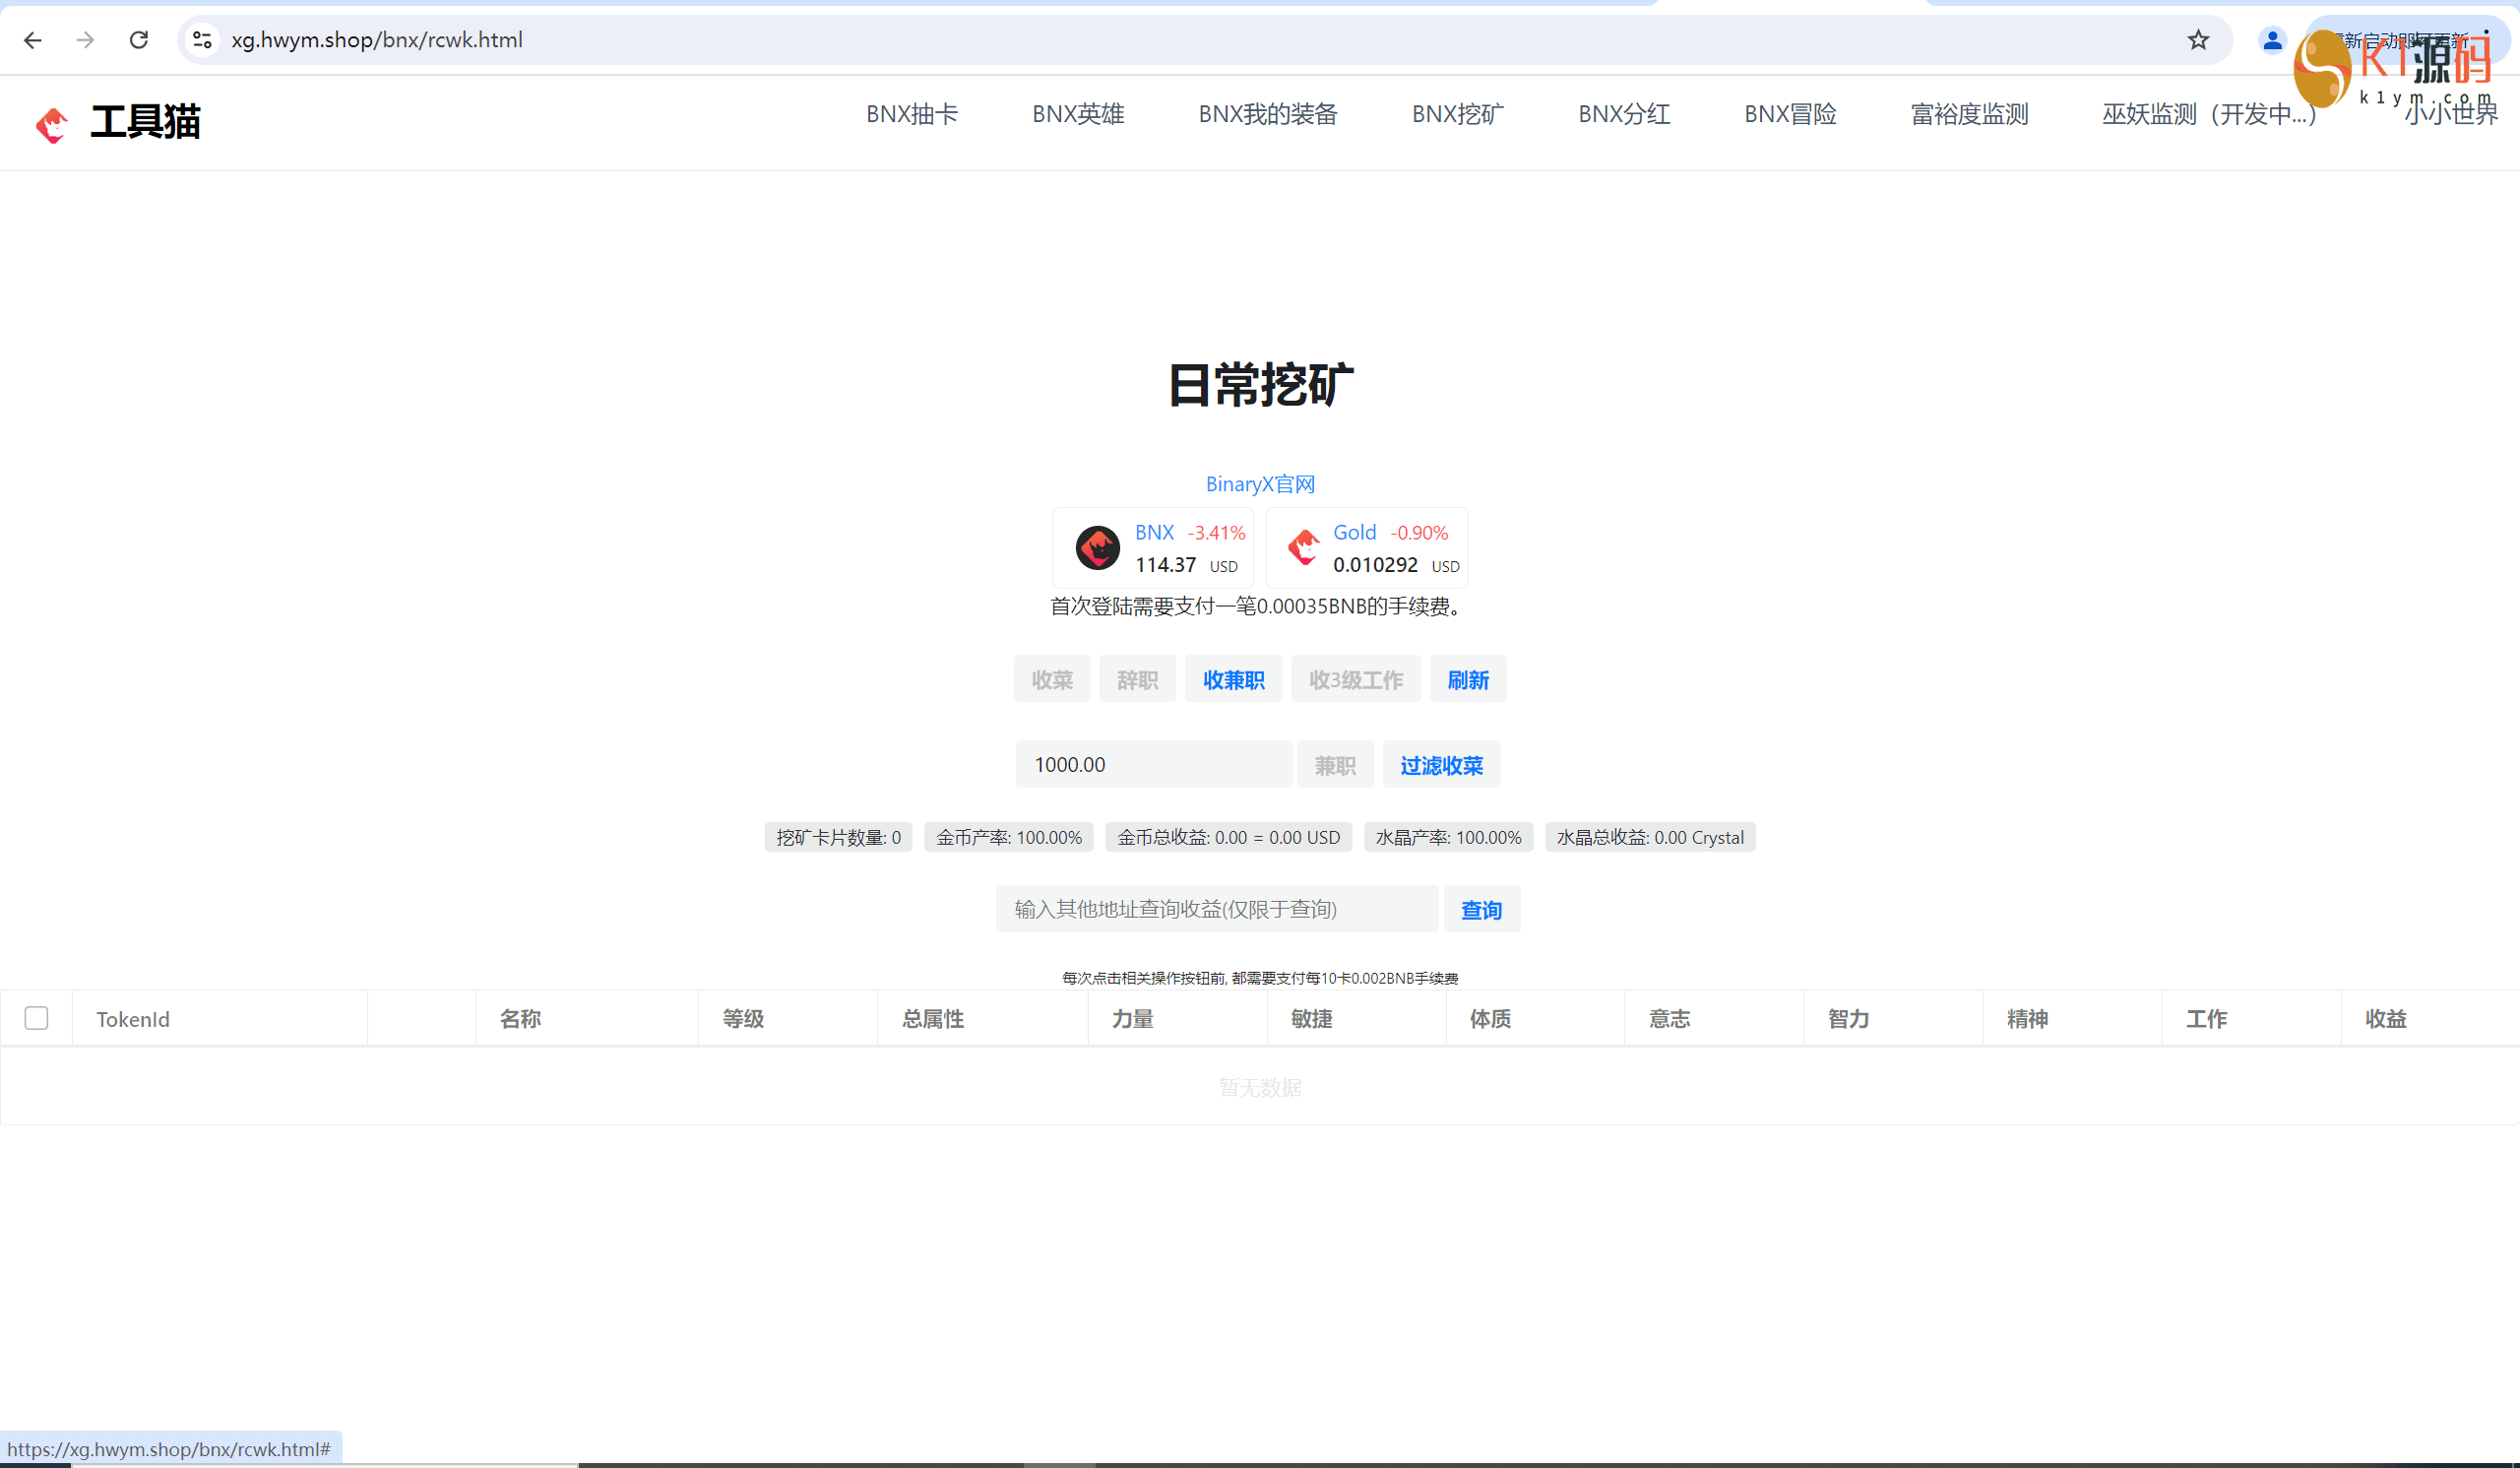
Task: Go to BNX我的装备 in navigation
Action: click(1267, 114)
